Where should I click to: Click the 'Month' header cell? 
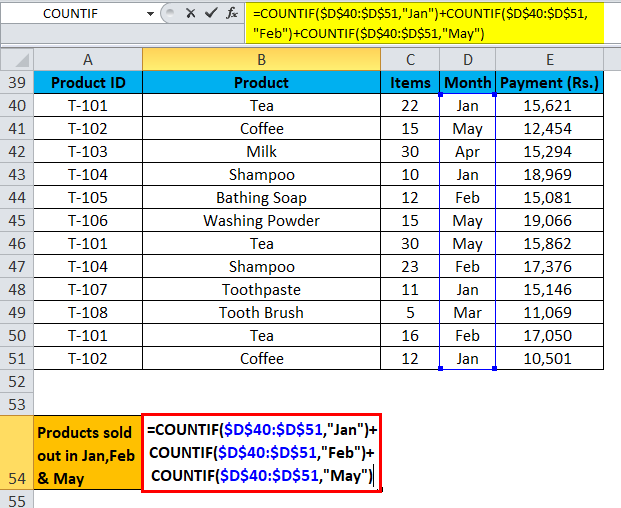468,82
